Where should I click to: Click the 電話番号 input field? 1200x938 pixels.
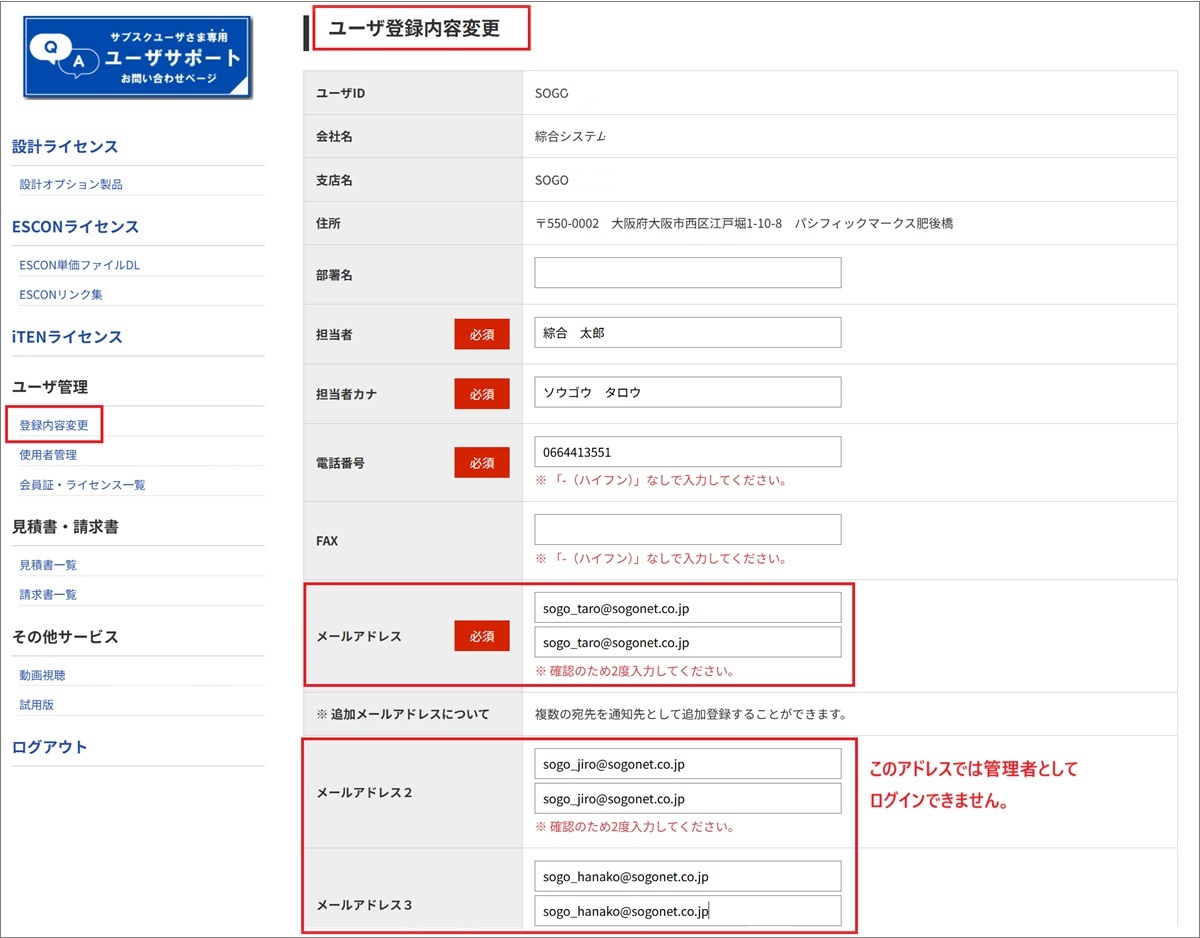[687, 452]
